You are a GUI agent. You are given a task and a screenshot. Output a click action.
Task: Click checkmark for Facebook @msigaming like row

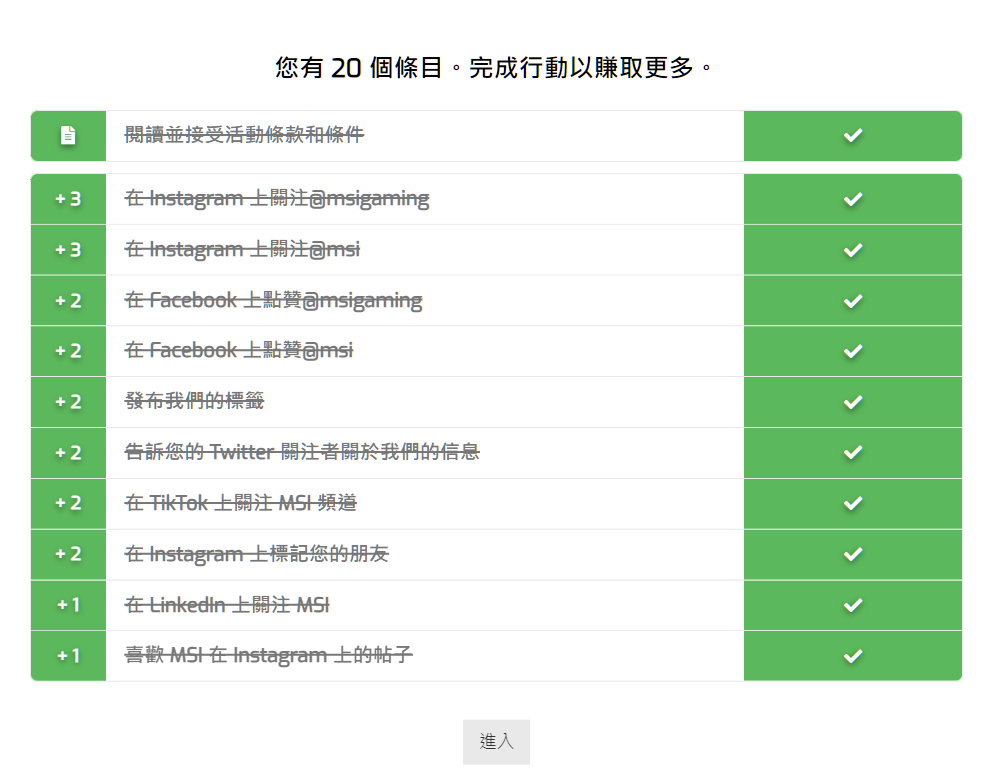tap(853, 301)
